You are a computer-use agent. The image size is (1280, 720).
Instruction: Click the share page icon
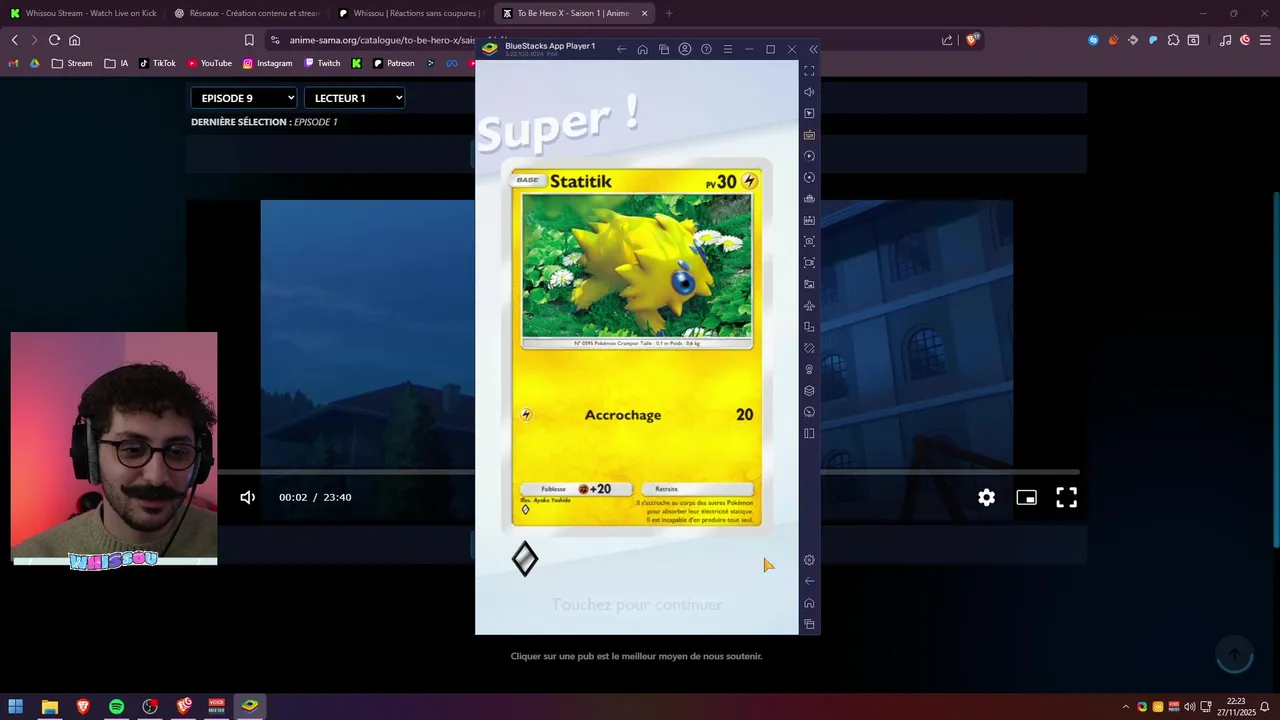(x=947, y=40)
